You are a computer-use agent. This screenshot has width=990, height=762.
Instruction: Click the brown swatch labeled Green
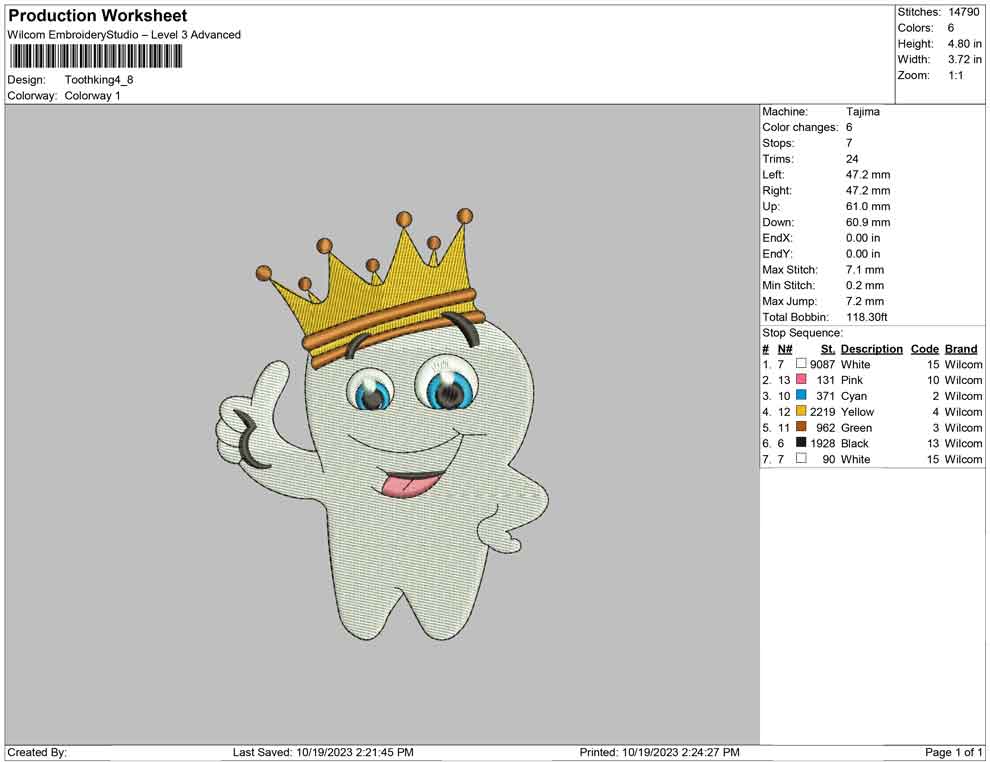pyautogui.click(x=801, y=427)
